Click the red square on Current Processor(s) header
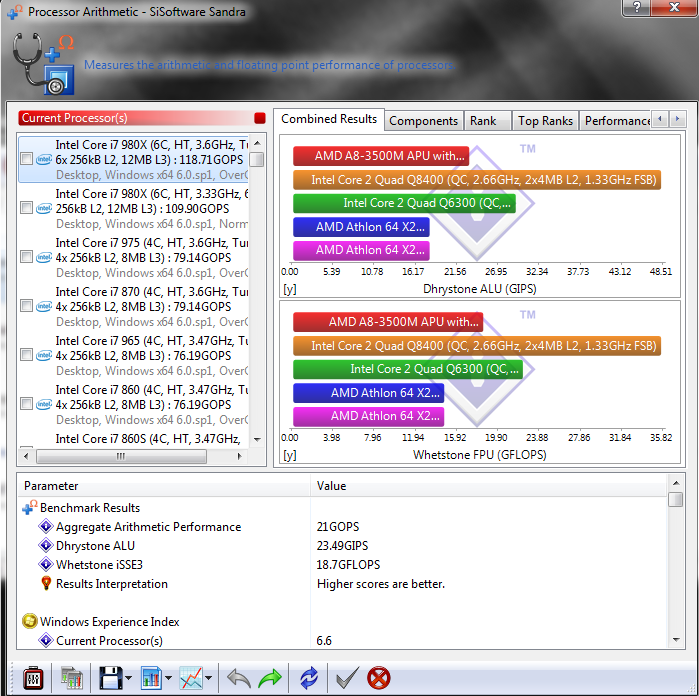Viewport: 699px width, 696px height. 259,118
